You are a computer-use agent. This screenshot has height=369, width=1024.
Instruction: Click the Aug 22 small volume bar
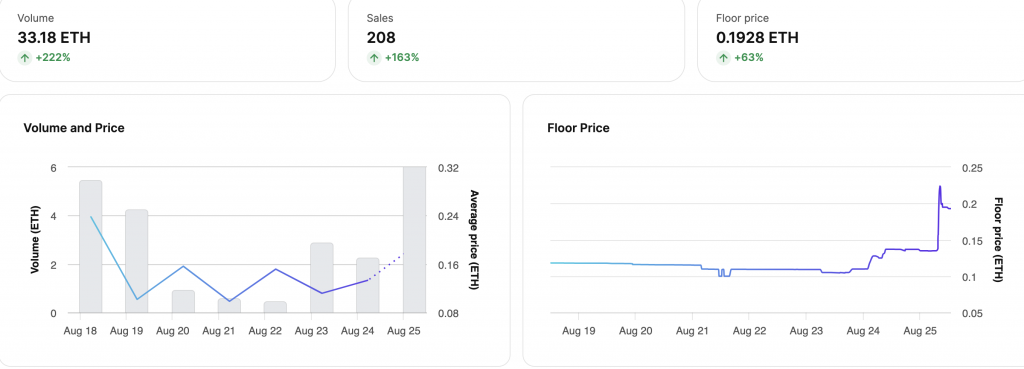point(275,308)
